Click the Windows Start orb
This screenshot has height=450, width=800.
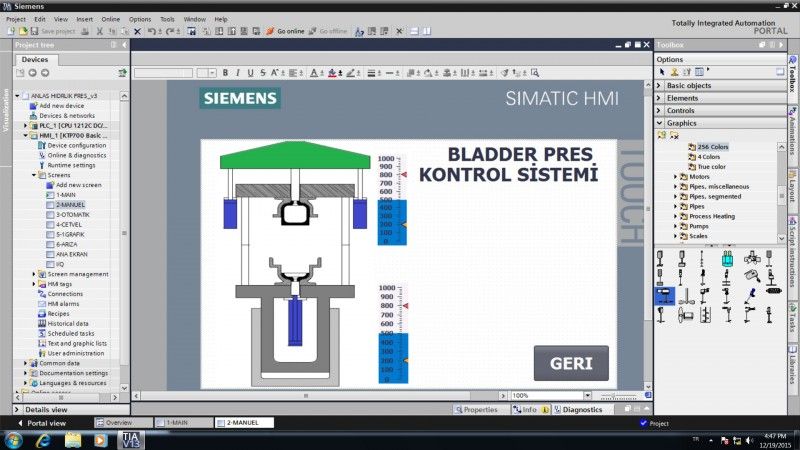[13, 439]
